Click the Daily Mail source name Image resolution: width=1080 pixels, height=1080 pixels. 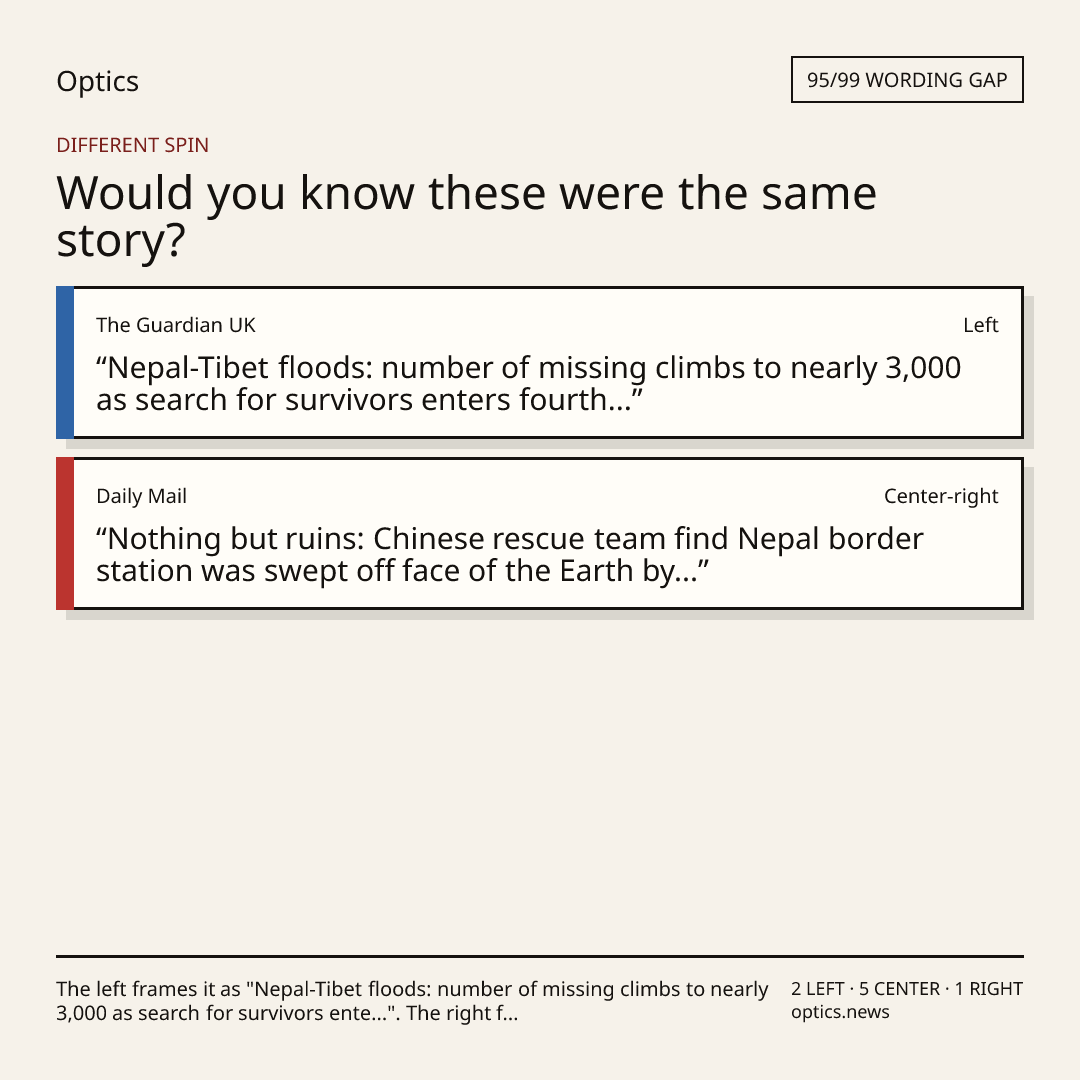click(141, 496)
